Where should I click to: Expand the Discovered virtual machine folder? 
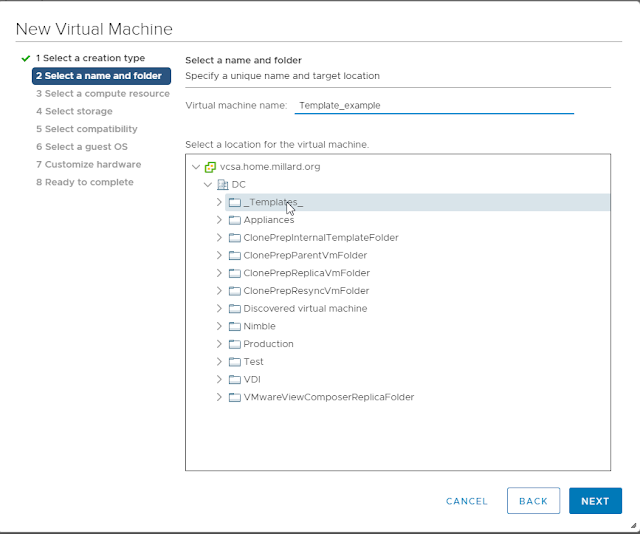coord(220,308)
